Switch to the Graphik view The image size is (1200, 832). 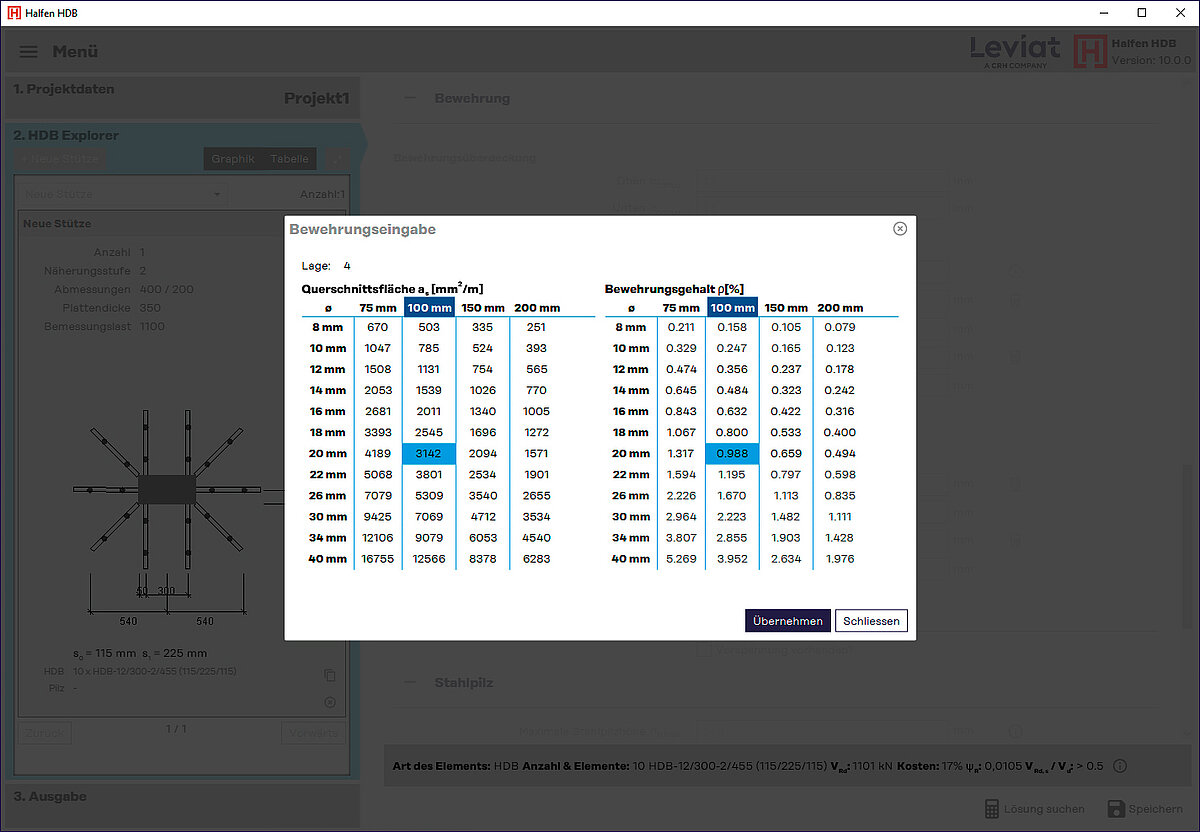click(x=233, y=159)
